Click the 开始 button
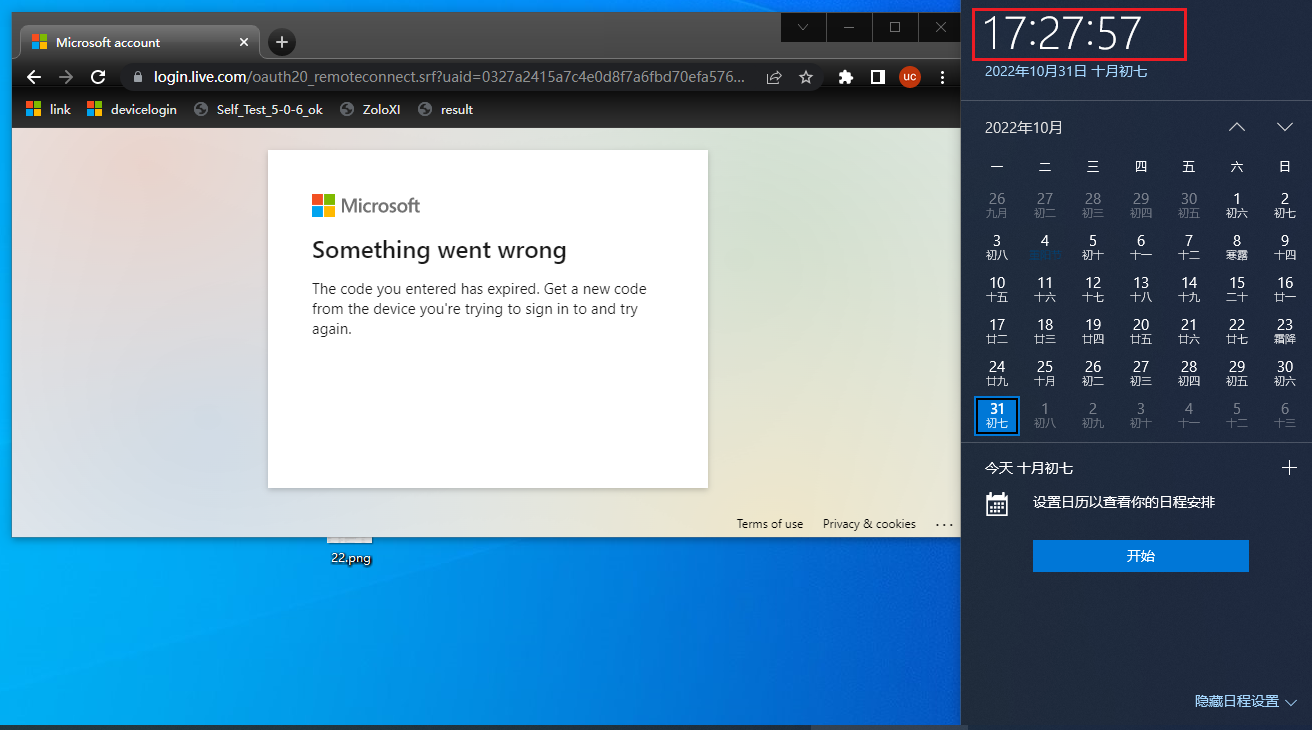1312x730 pixels. 1141,556
